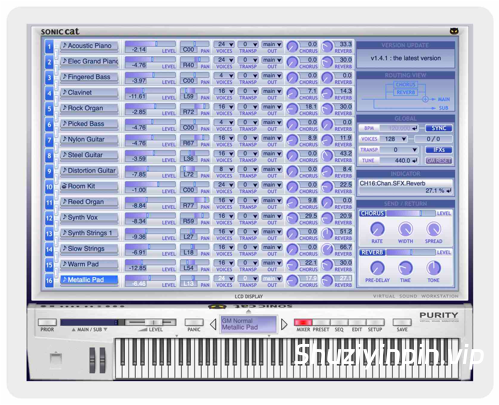Viewport: 499px width, 405px height.
Task: Open voices dropdown for Metallic Pad
Action: (x=224, y=278)
